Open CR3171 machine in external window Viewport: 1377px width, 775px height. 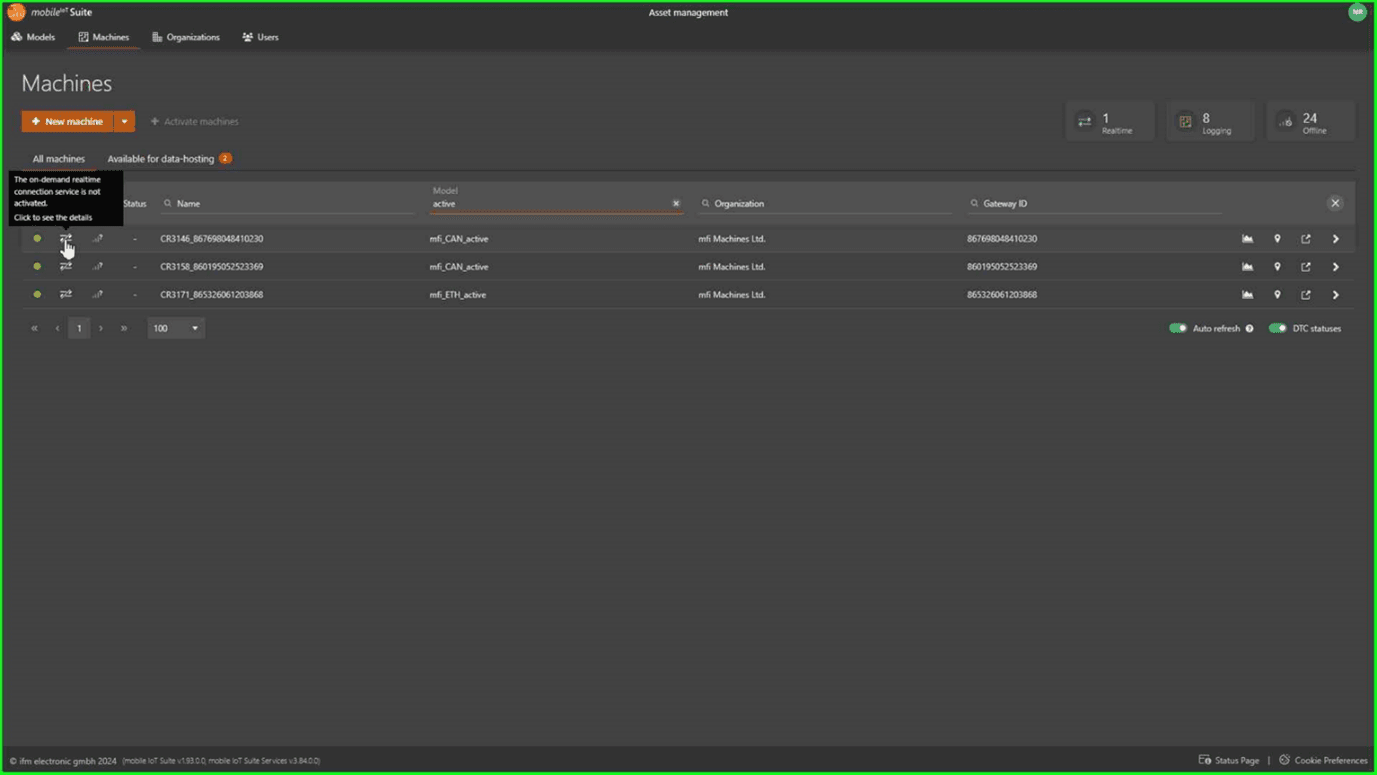(1305, 295)
